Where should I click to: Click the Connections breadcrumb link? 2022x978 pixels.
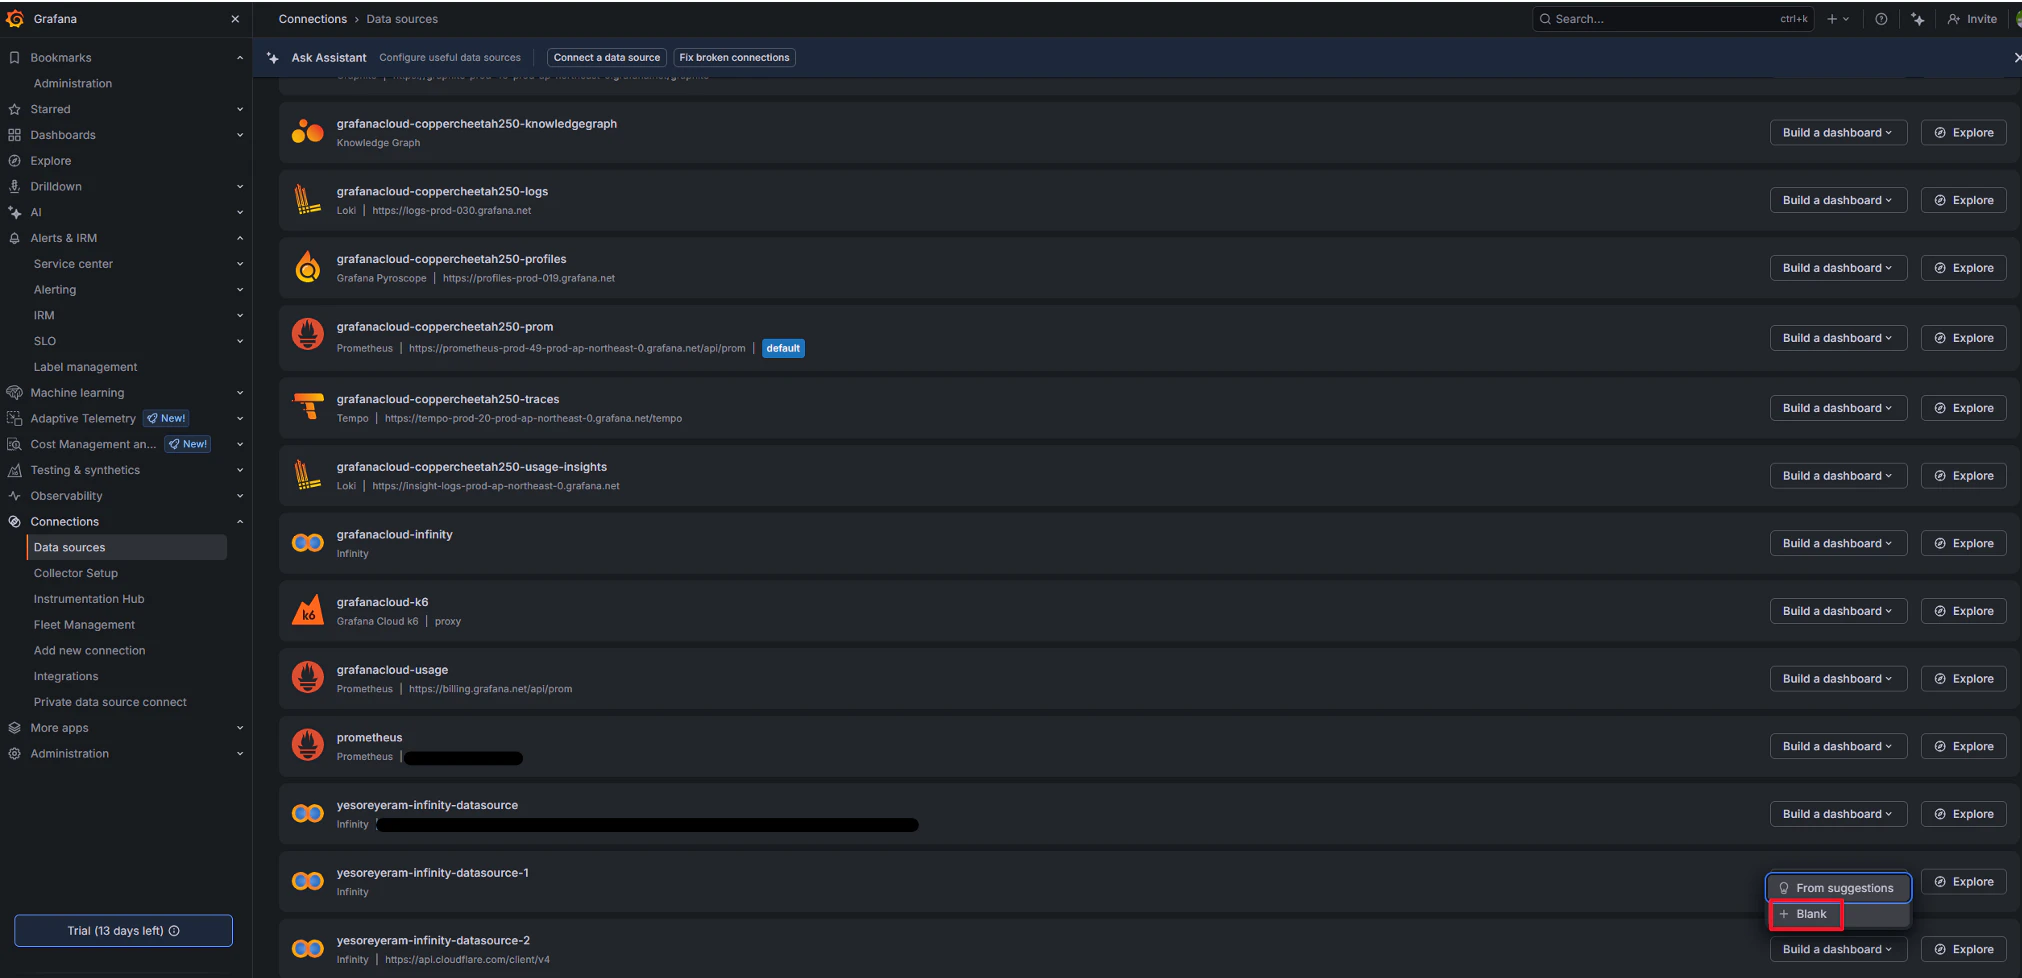pyautogui.click(x=313, y=19)
